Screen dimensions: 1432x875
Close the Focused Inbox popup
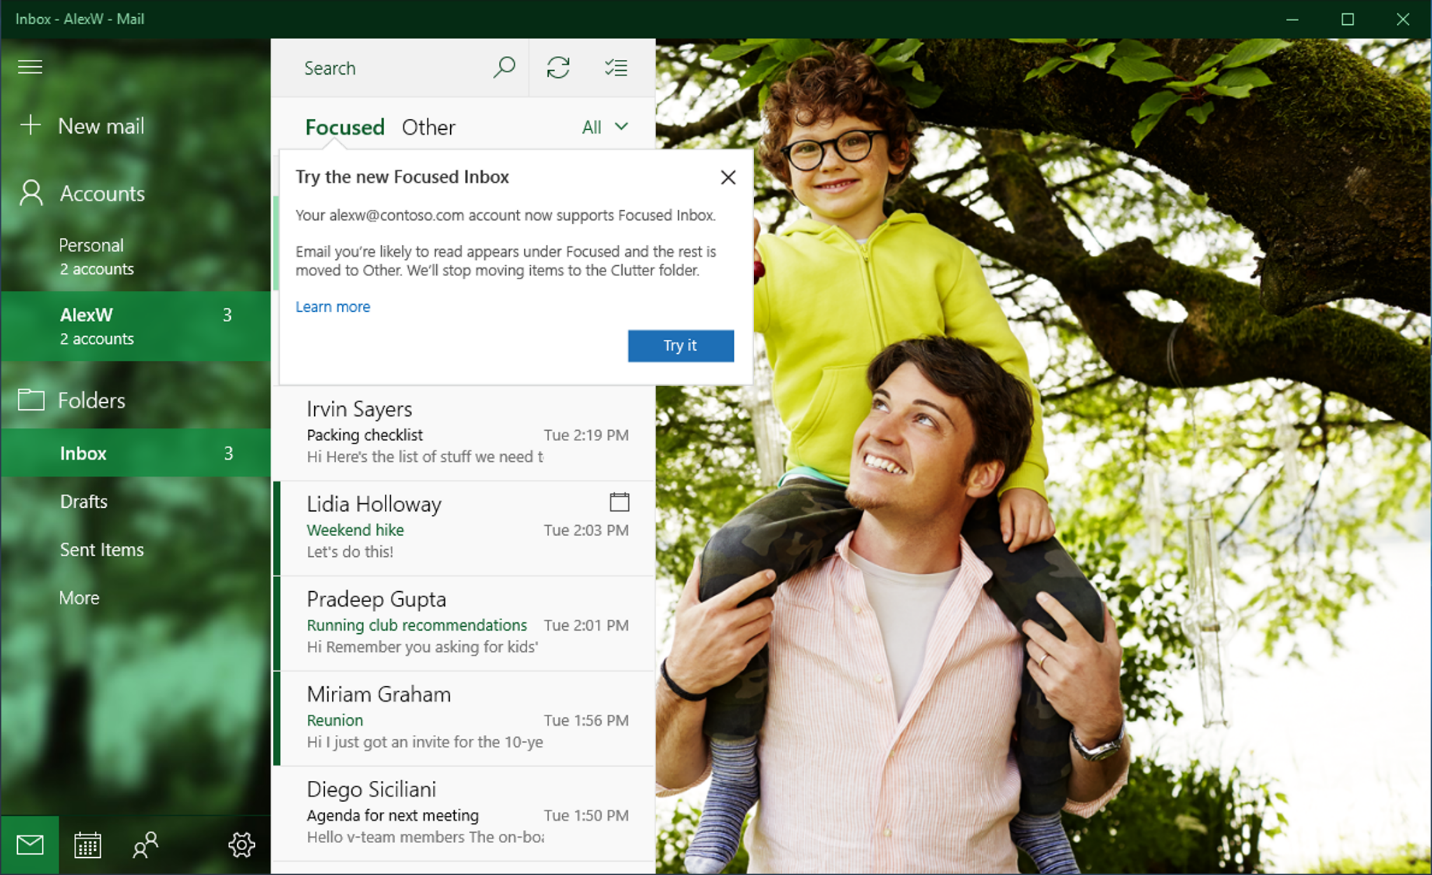tap(728, 177)
